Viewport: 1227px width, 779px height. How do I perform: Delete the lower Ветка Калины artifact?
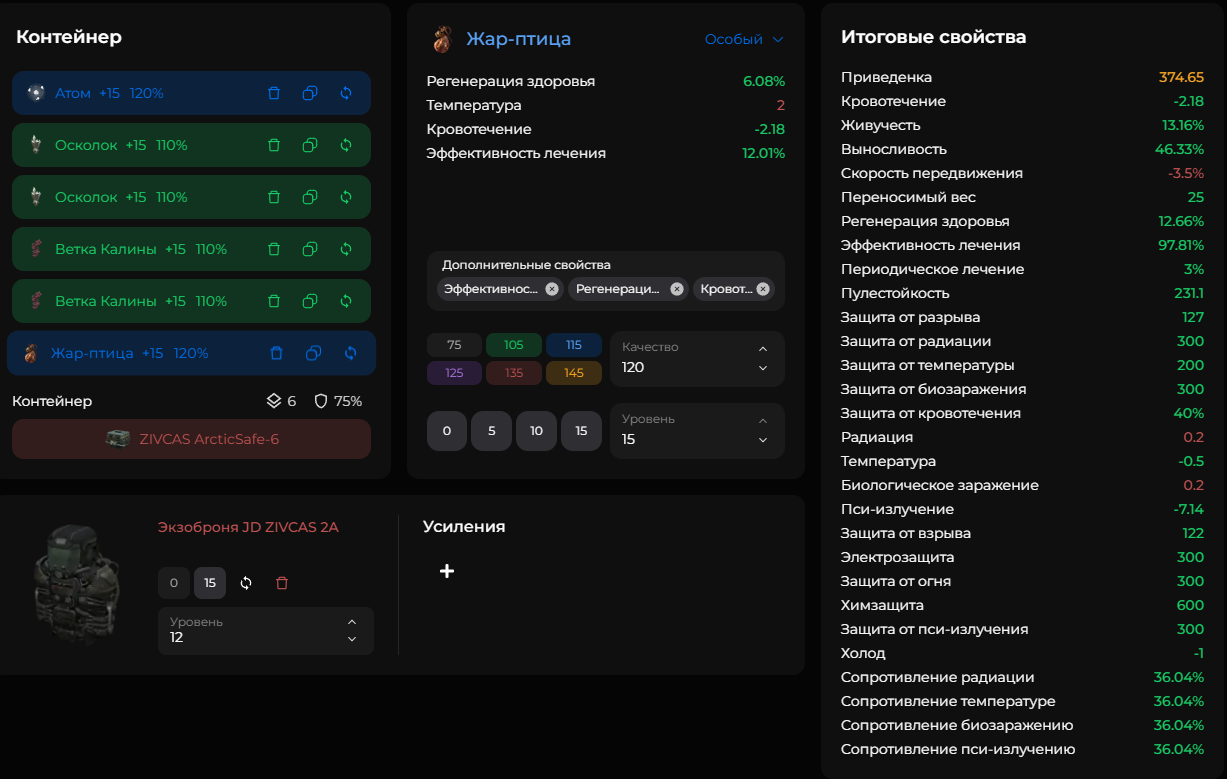[x=274, y=301]
